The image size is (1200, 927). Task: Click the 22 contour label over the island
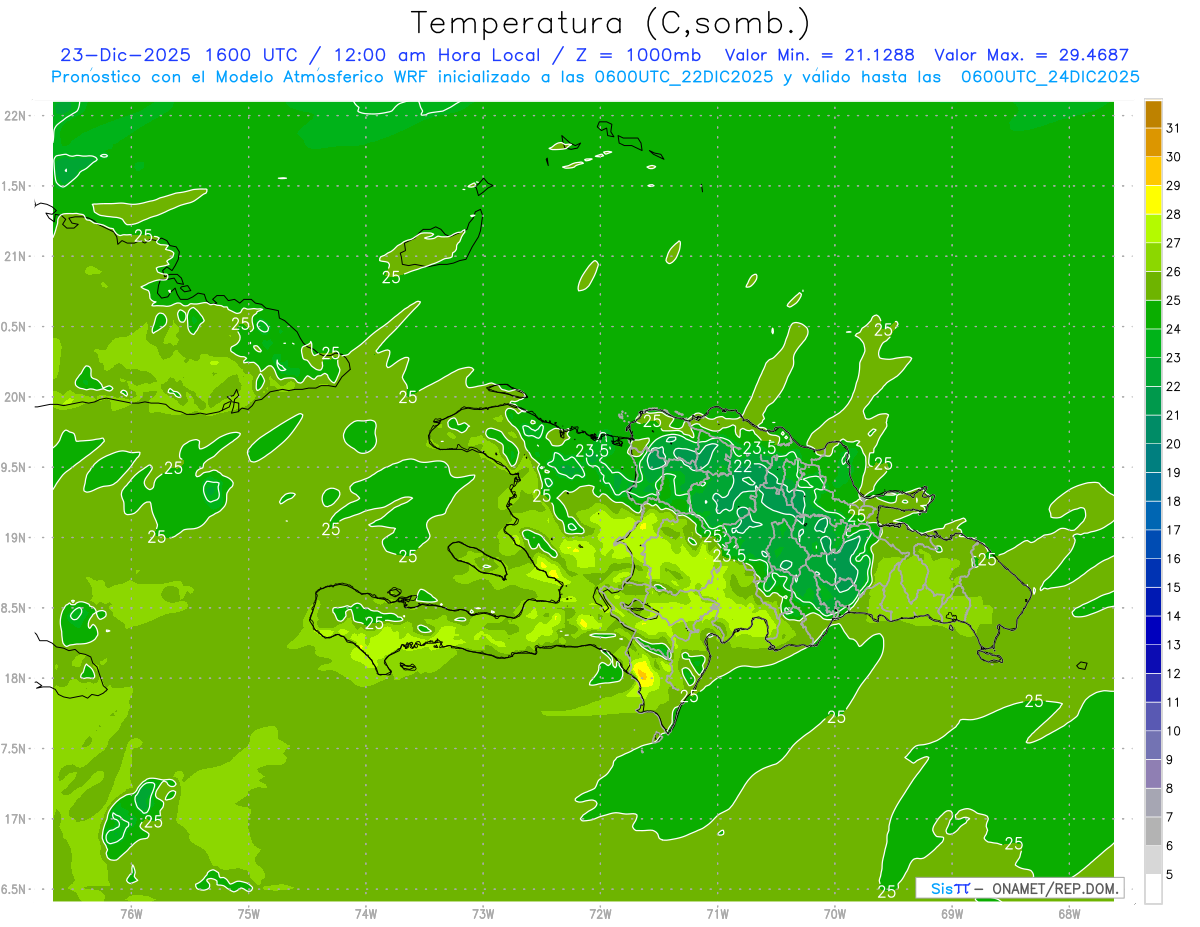pyautogui.click(x=744, y=466)
